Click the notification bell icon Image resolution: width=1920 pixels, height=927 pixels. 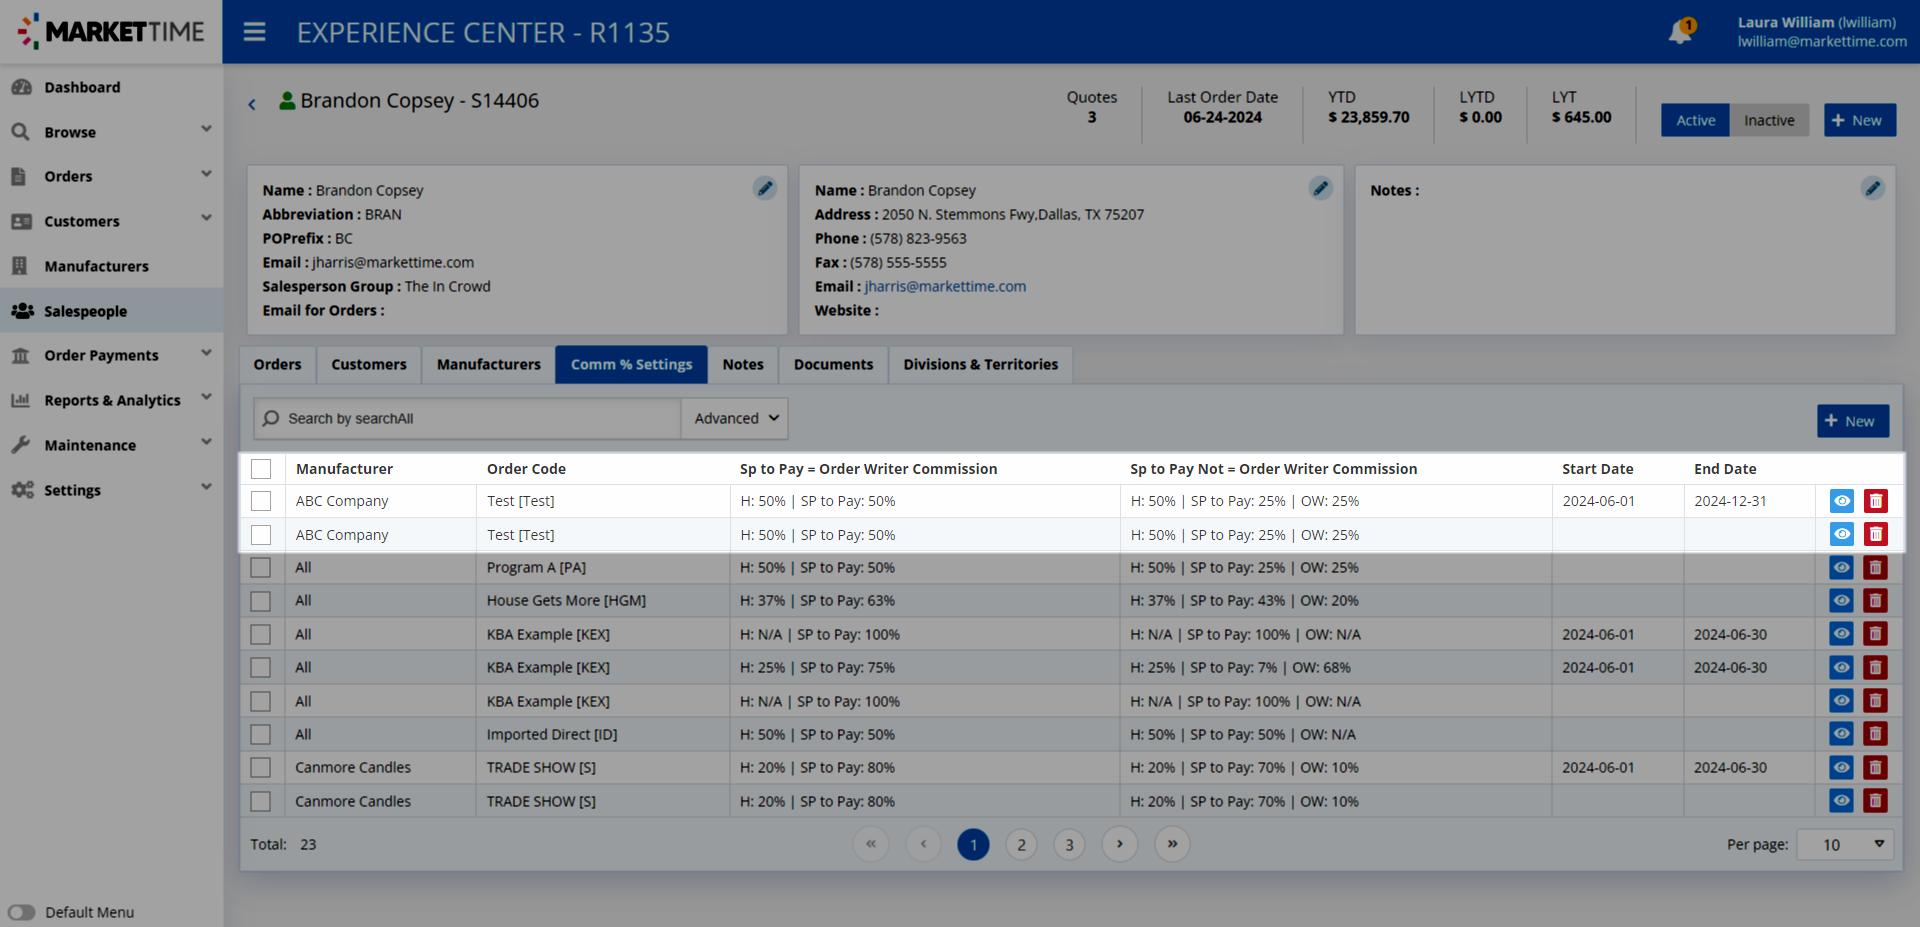(1680, 32)
